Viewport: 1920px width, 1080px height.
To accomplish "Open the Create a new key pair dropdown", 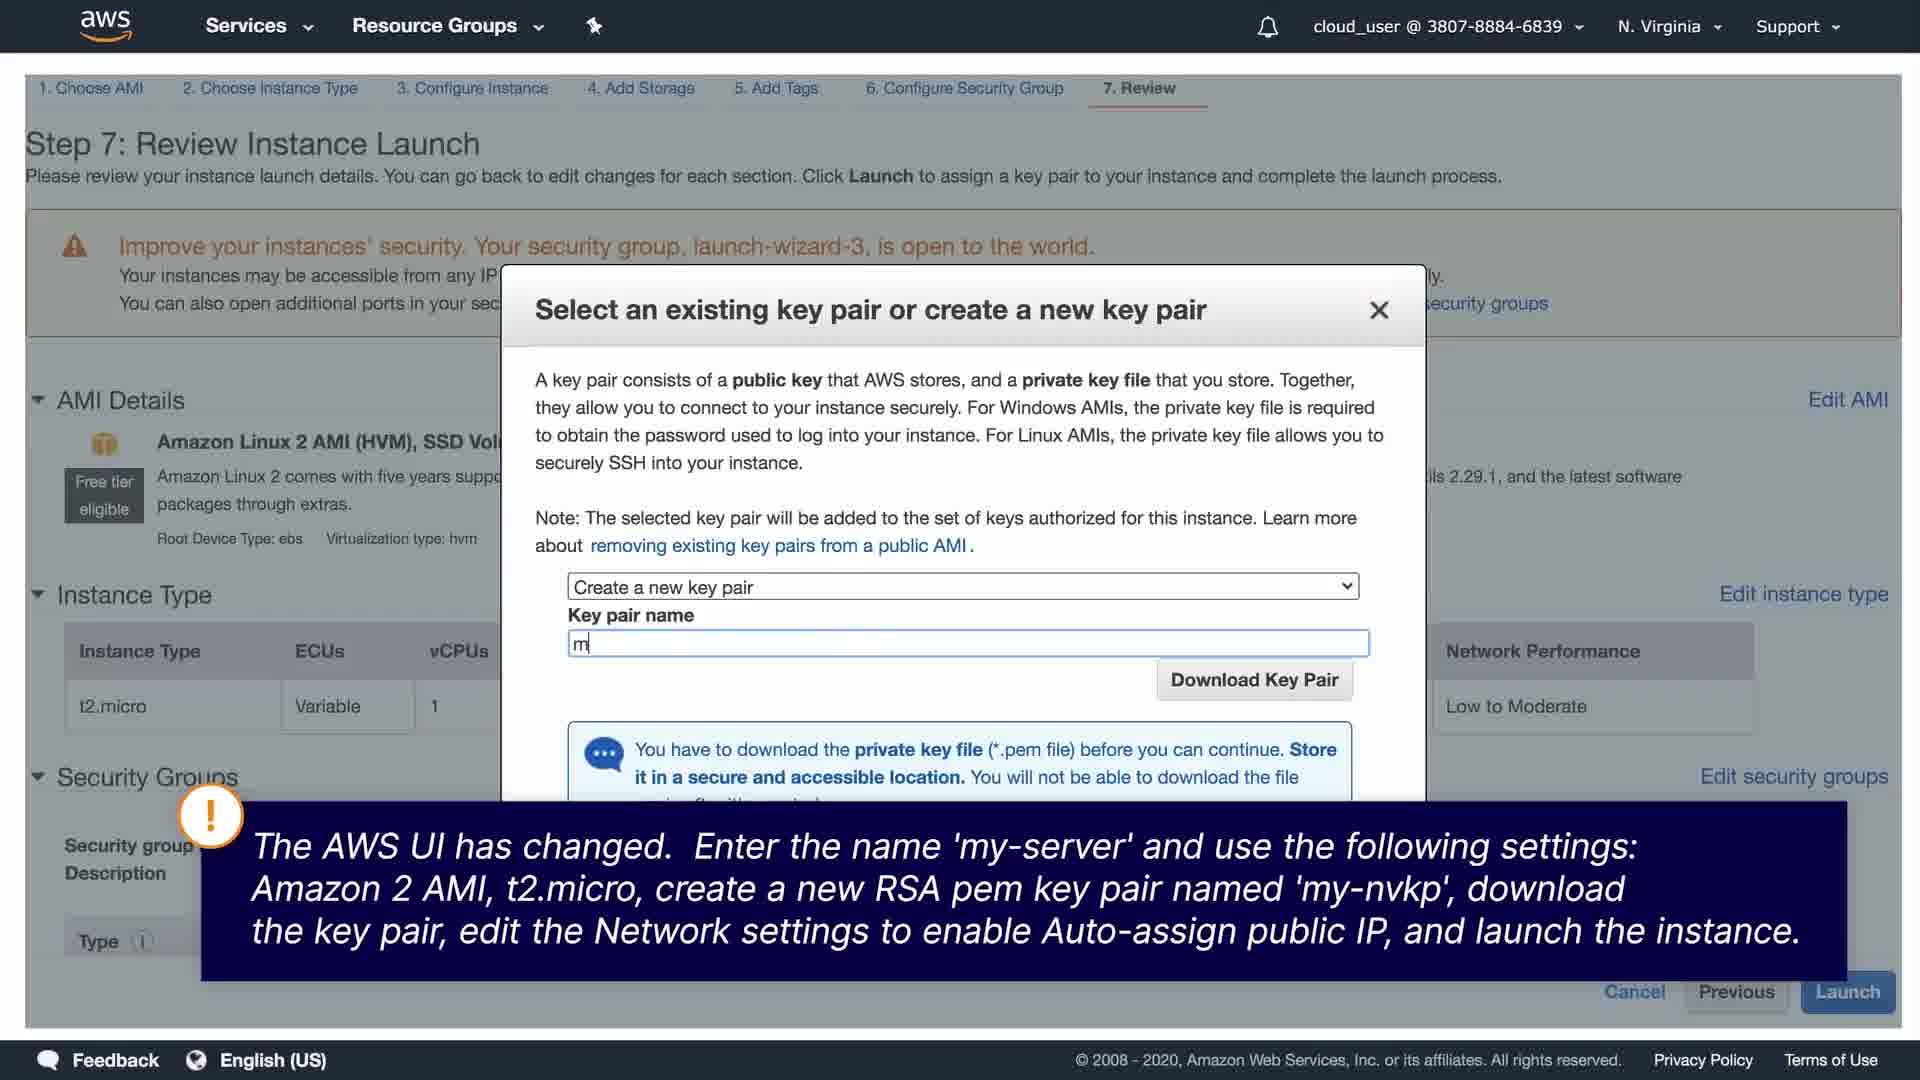I will pos(962,587).
